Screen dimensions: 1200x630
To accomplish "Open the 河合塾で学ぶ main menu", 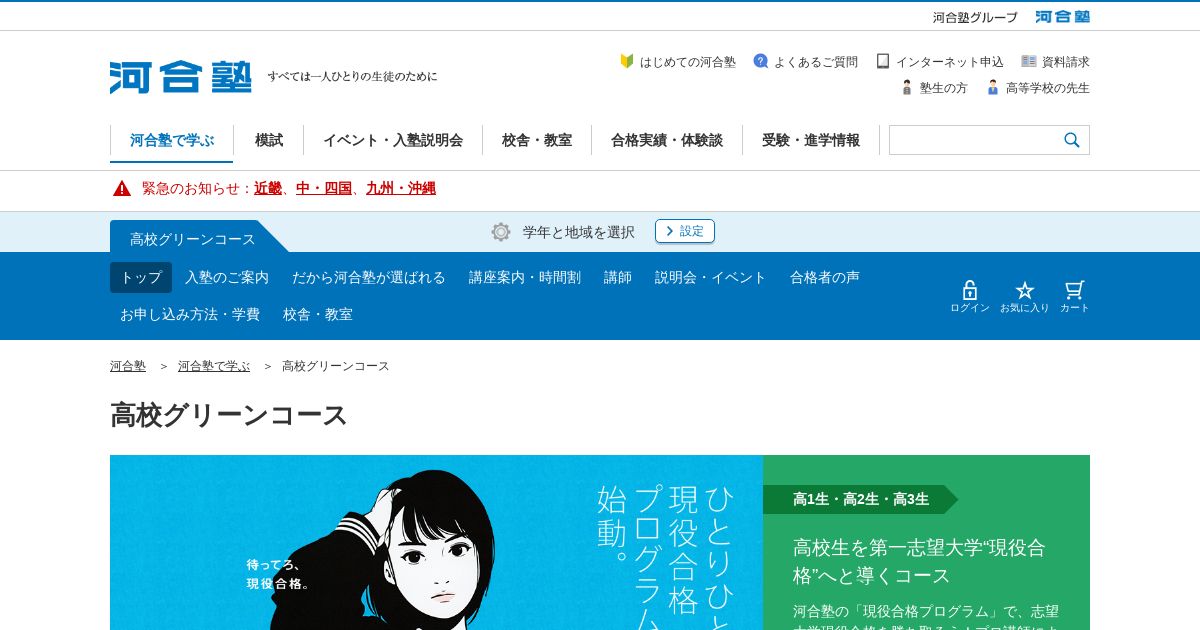I will 172,141.
